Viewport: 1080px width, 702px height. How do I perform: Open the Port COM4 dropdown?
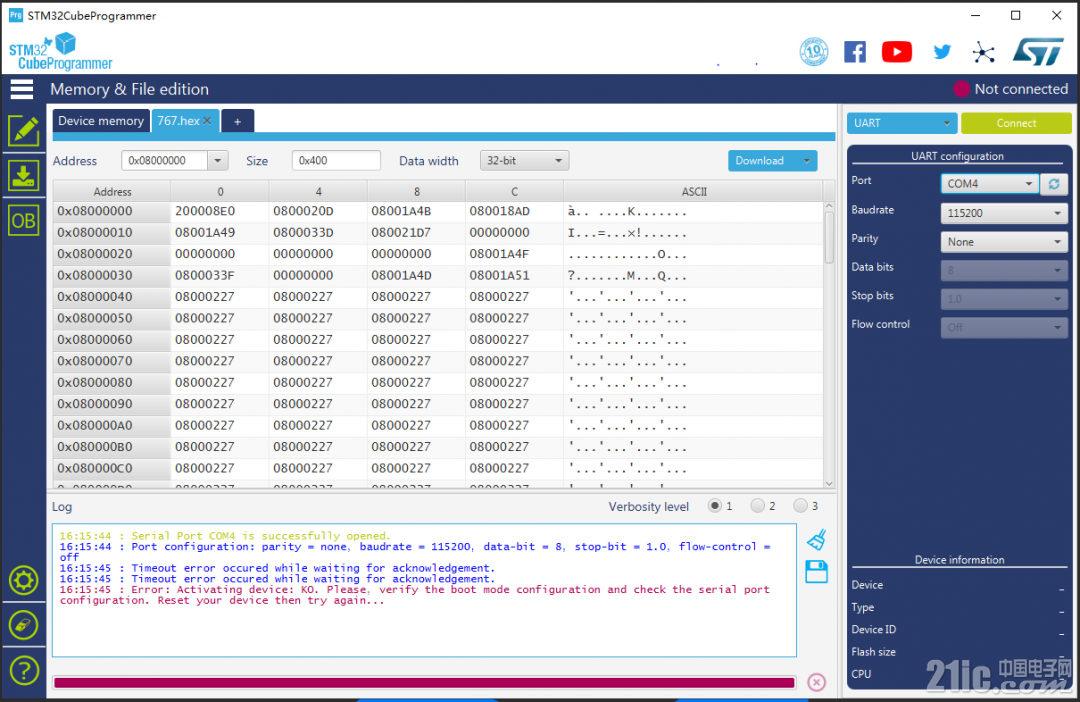(x=990, y=184)
